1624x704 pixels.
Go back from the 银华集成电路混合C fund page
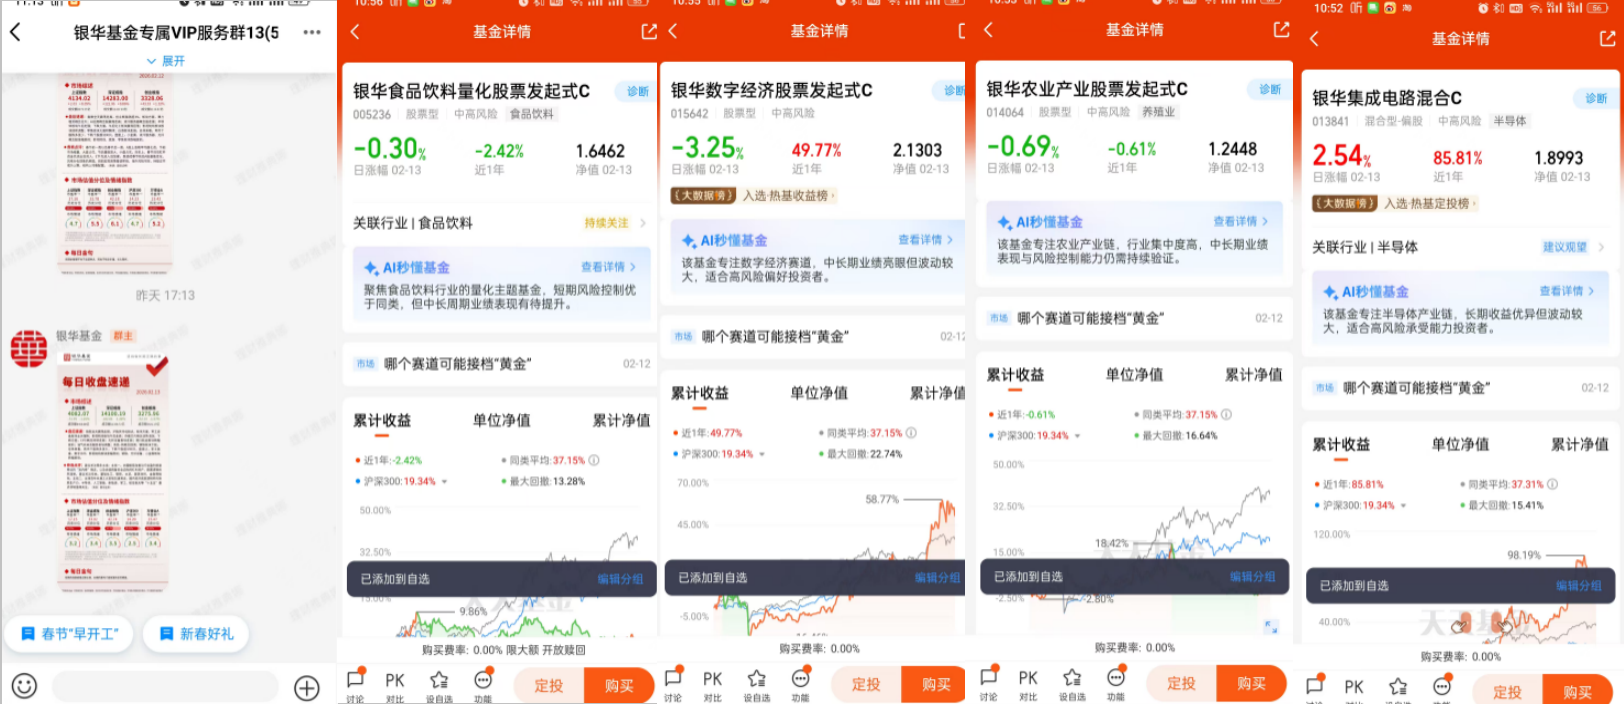[x=1314, y=39]
